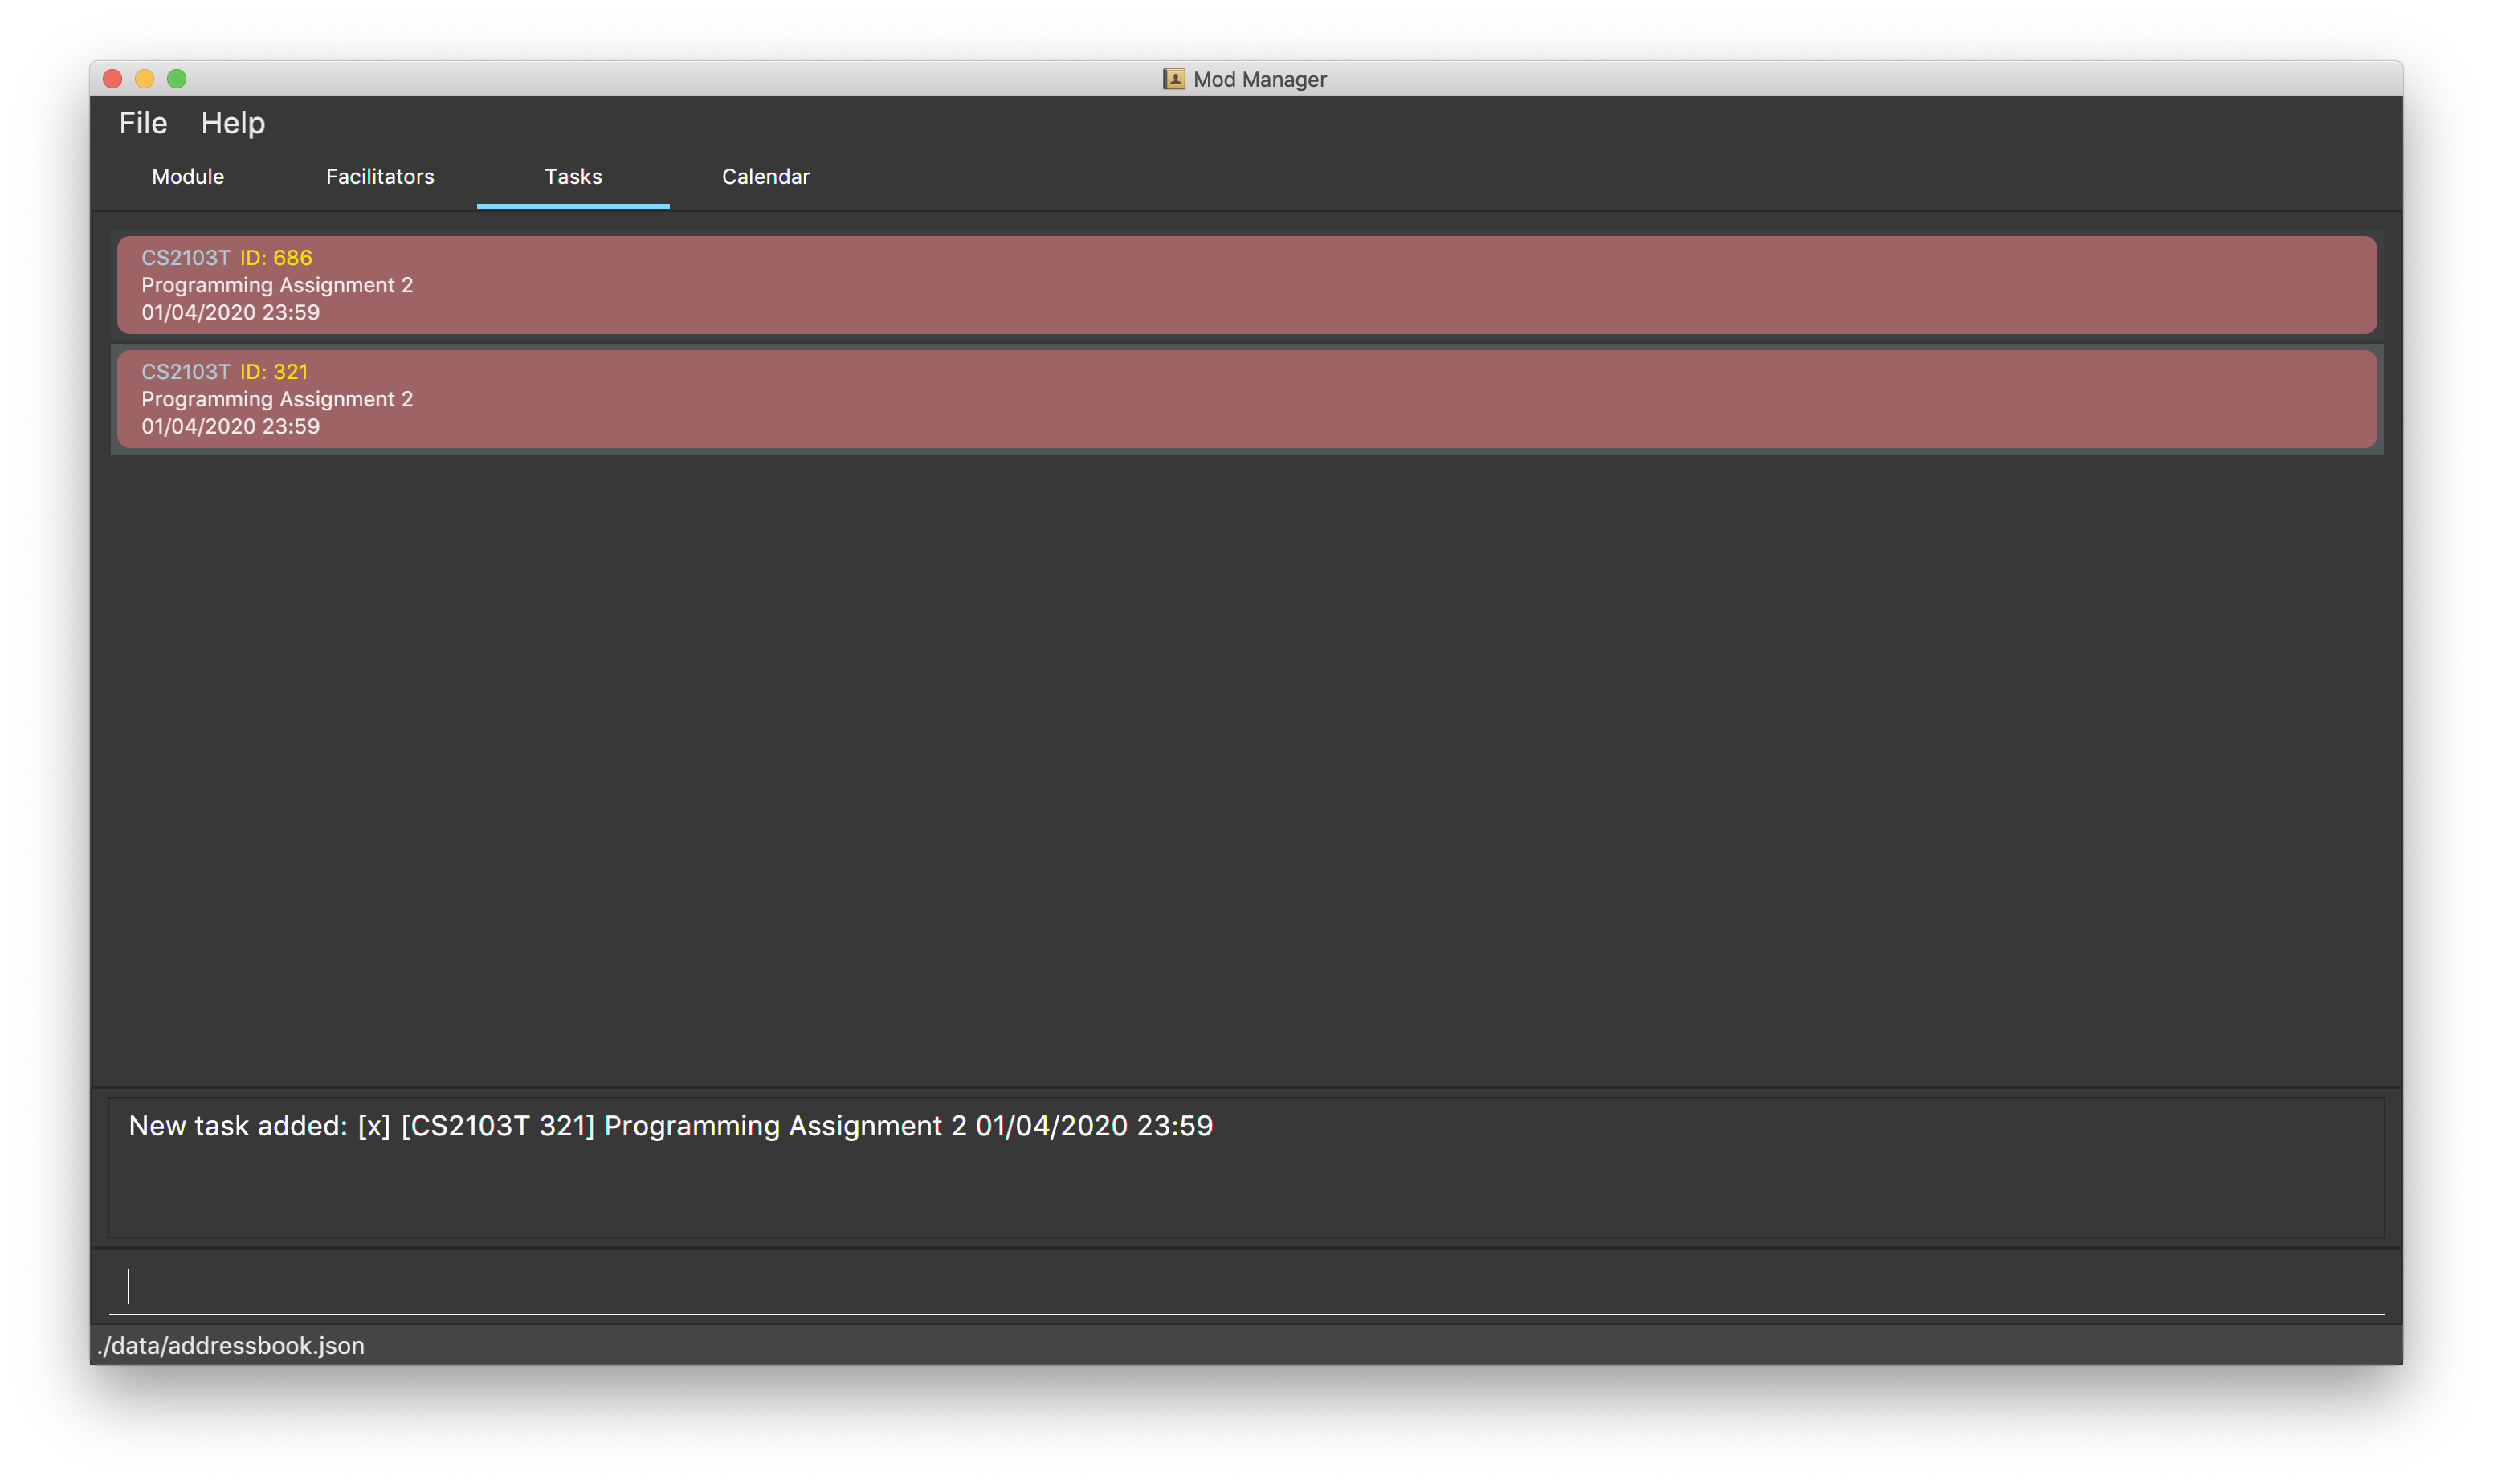
Task: Click the ./data/addressbook.json status bar path
Action: [x=231, y=1346]
